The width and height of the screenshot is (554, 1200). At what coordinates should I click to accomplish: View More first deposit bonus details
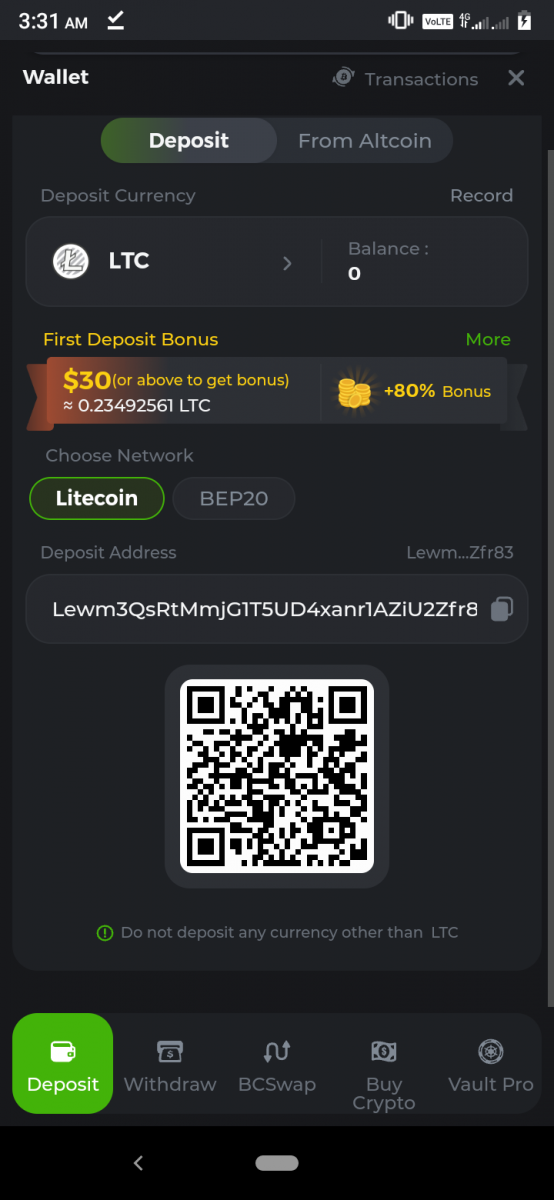488,340
